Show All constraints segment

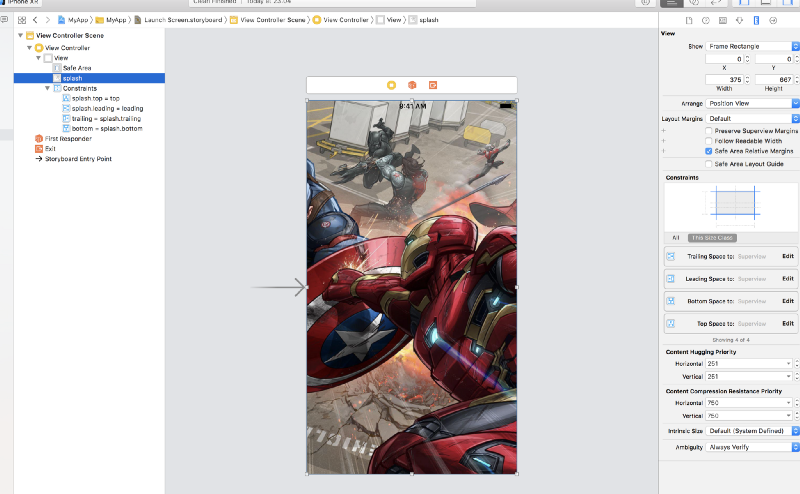(676, 238)
